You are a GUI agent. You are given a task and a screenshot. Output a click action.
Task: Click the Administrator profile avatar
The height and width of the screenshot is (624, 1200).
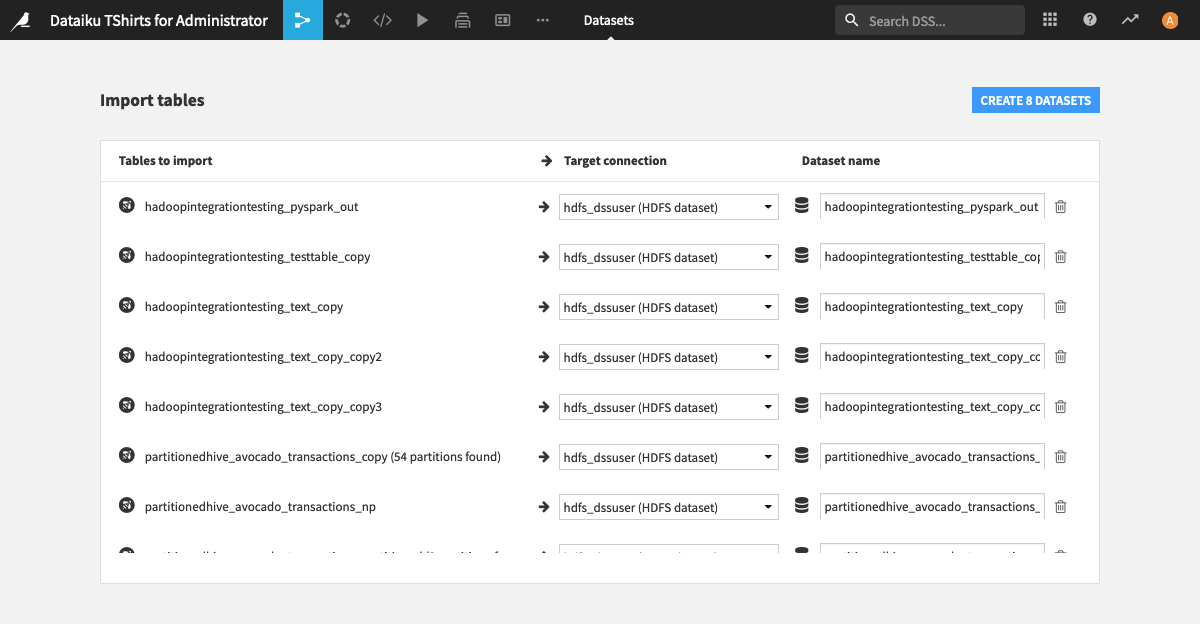click(x=1169, y=20)
